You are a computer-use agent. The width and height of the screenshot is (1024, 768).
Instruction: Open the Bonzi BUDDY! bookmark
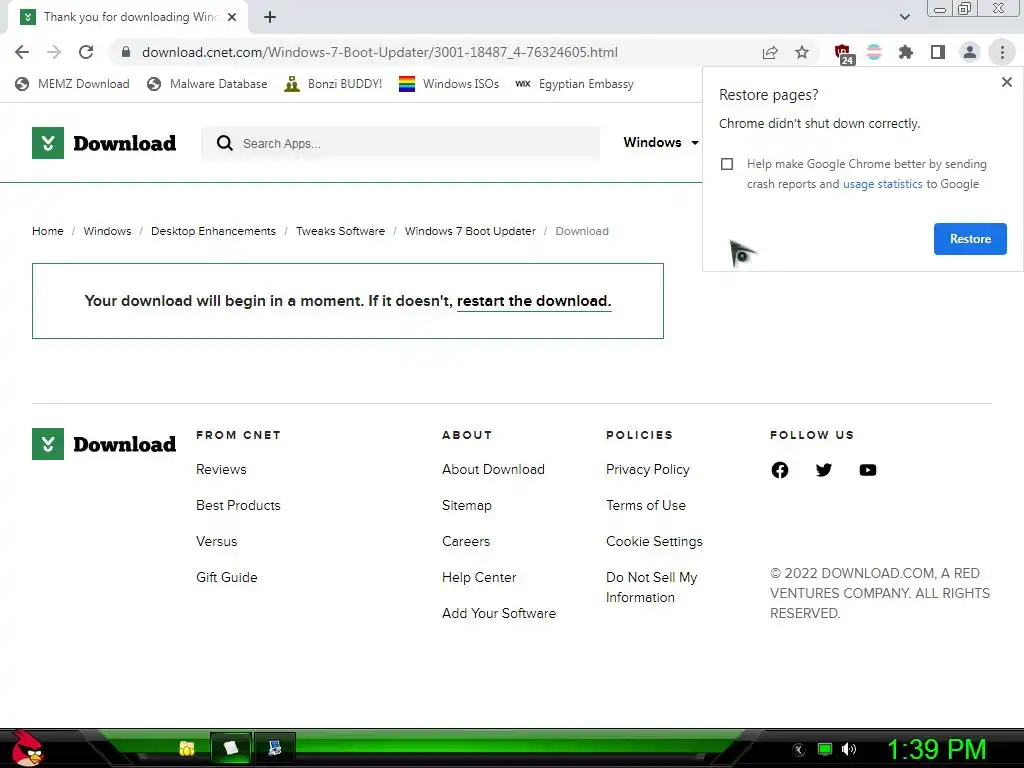[x=333, y=84]
